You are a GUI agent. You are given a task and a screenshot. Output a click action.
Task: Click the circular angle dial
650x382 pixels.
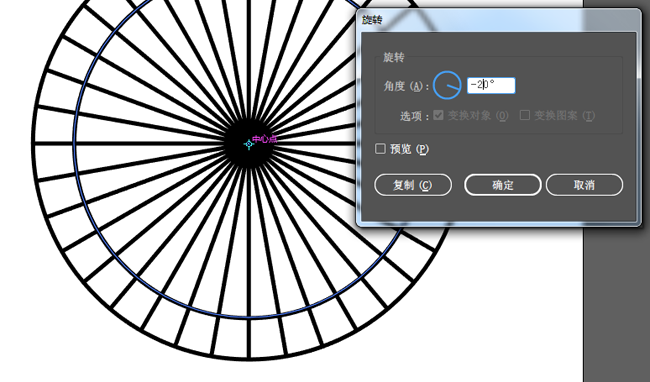click(x=447, y=85)
